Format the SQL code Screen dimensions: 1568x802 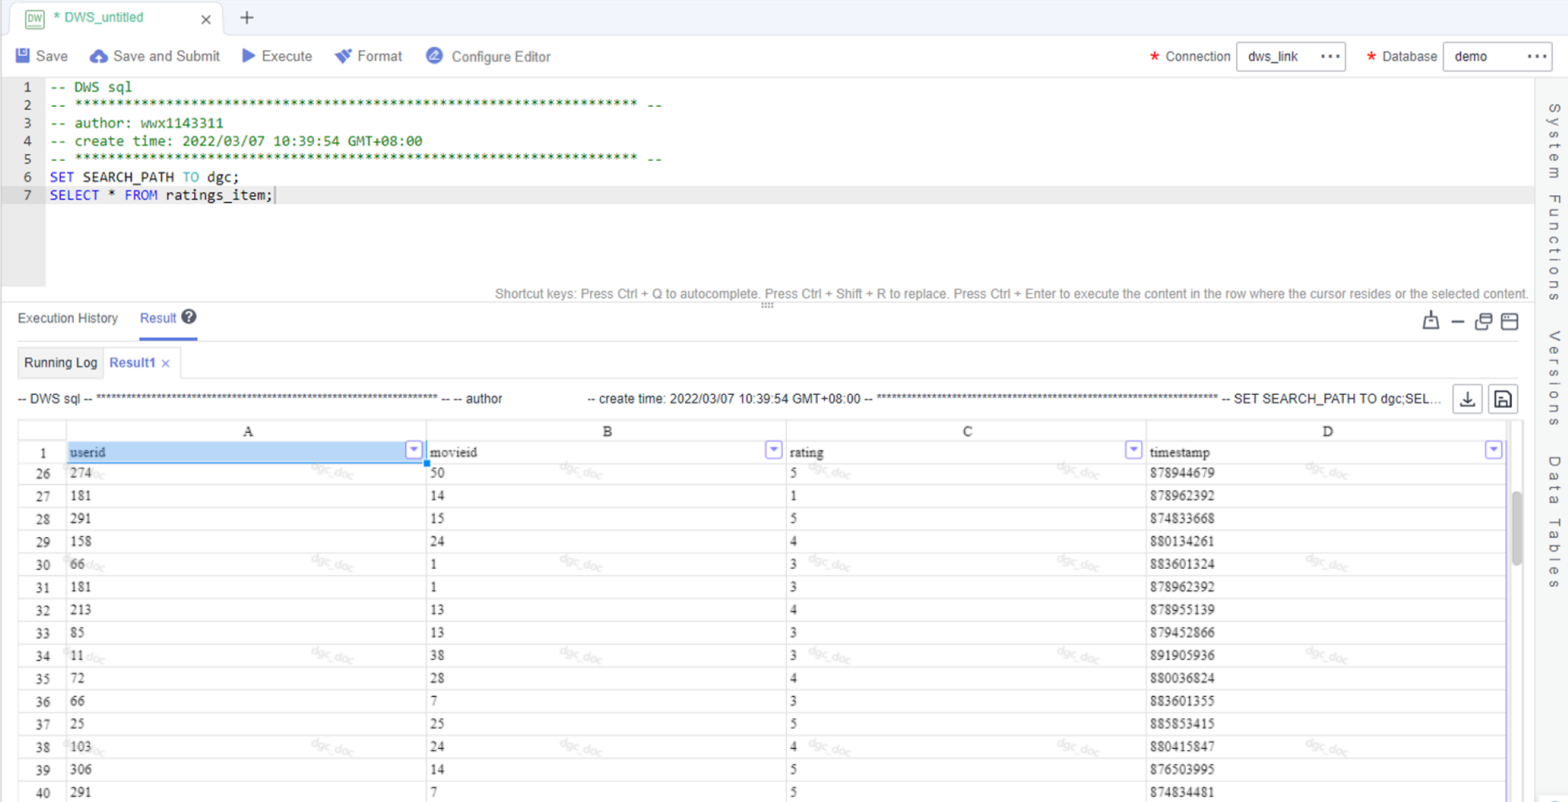(368, 56)
